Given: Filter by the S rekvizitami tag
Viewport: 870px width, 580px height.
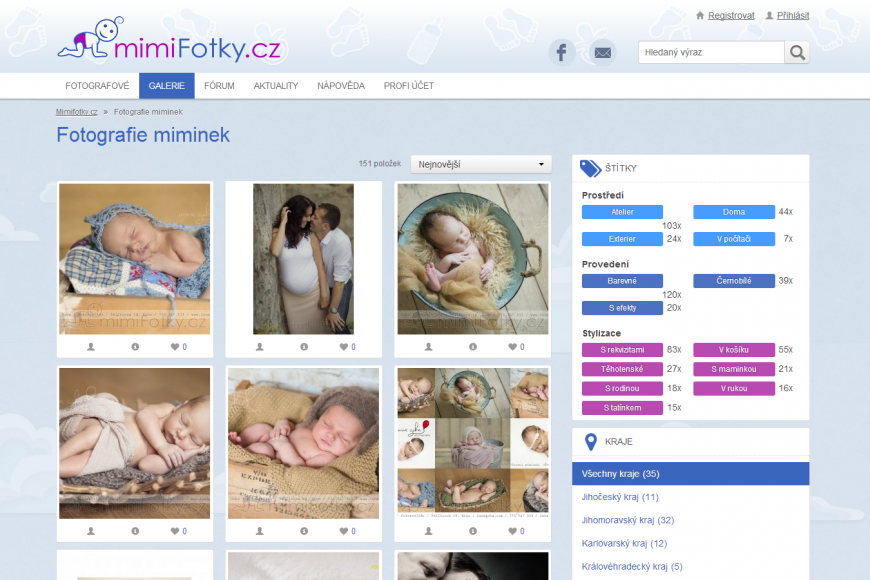Looking at the screenshot, I should point(622,350).
